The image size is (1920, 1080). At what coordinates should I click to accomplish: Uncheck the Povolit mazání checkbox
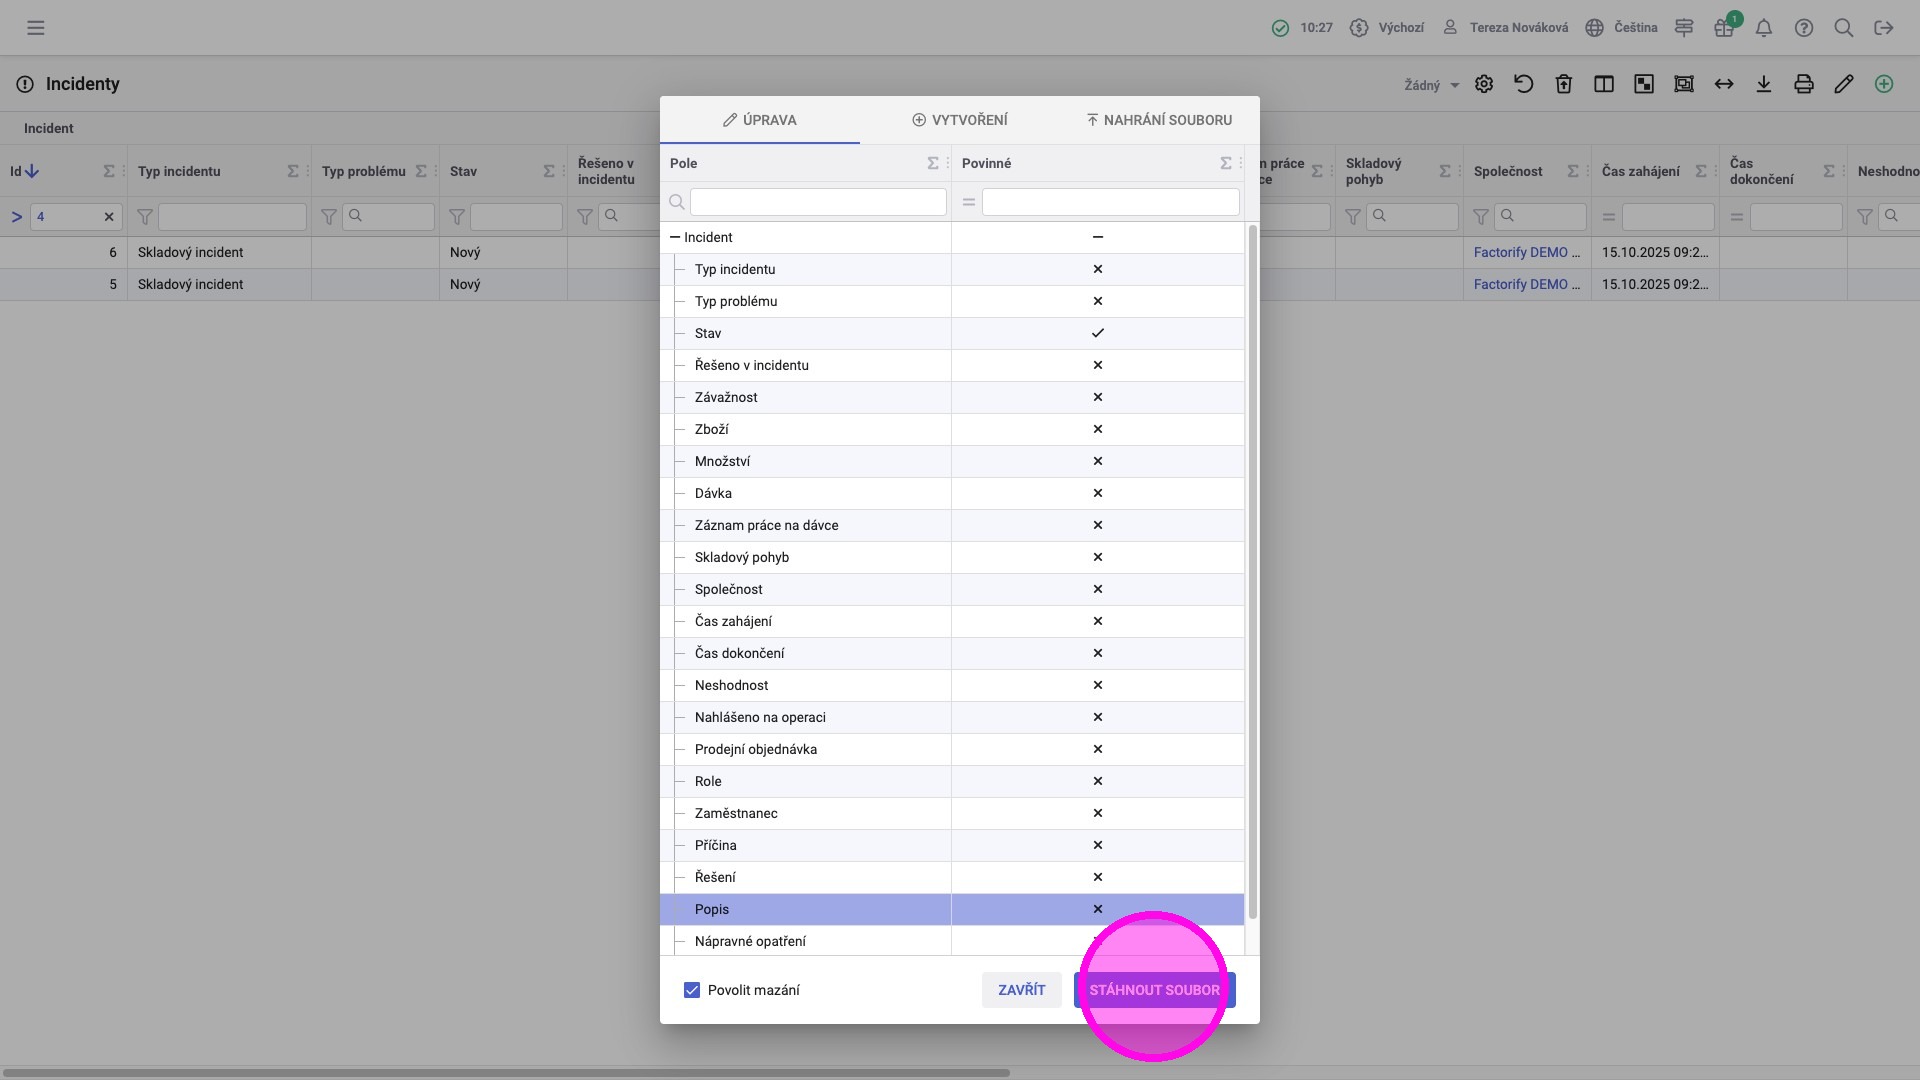tap(692, 990)
